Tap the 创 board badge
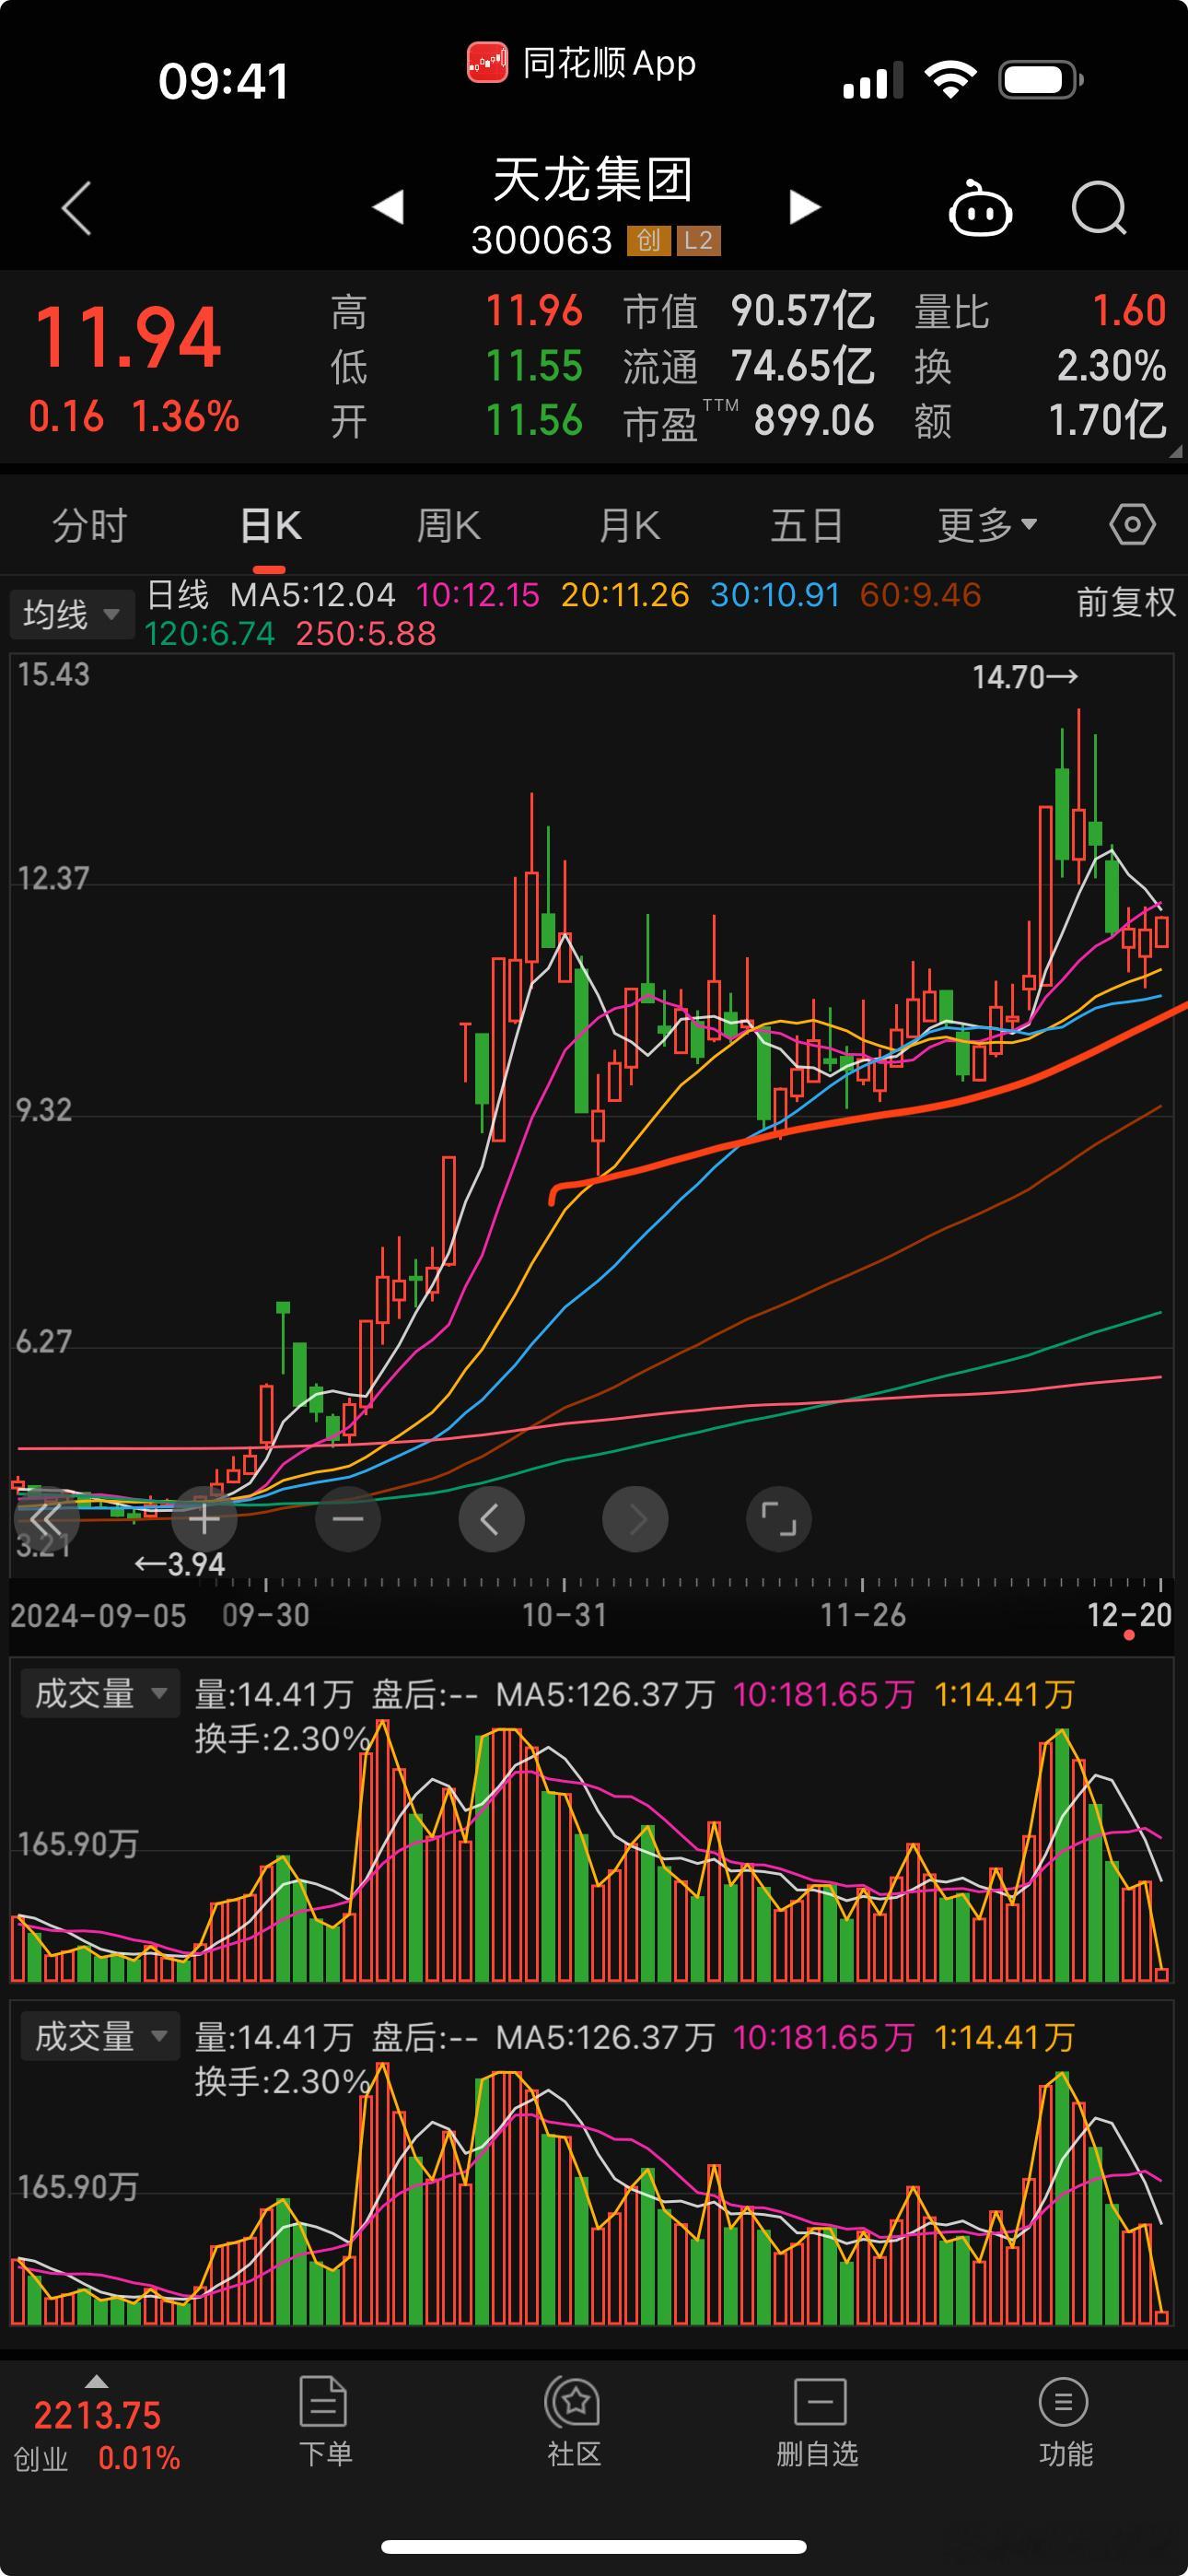The width and height of the screenshot is (1188, 2576). 648,240
